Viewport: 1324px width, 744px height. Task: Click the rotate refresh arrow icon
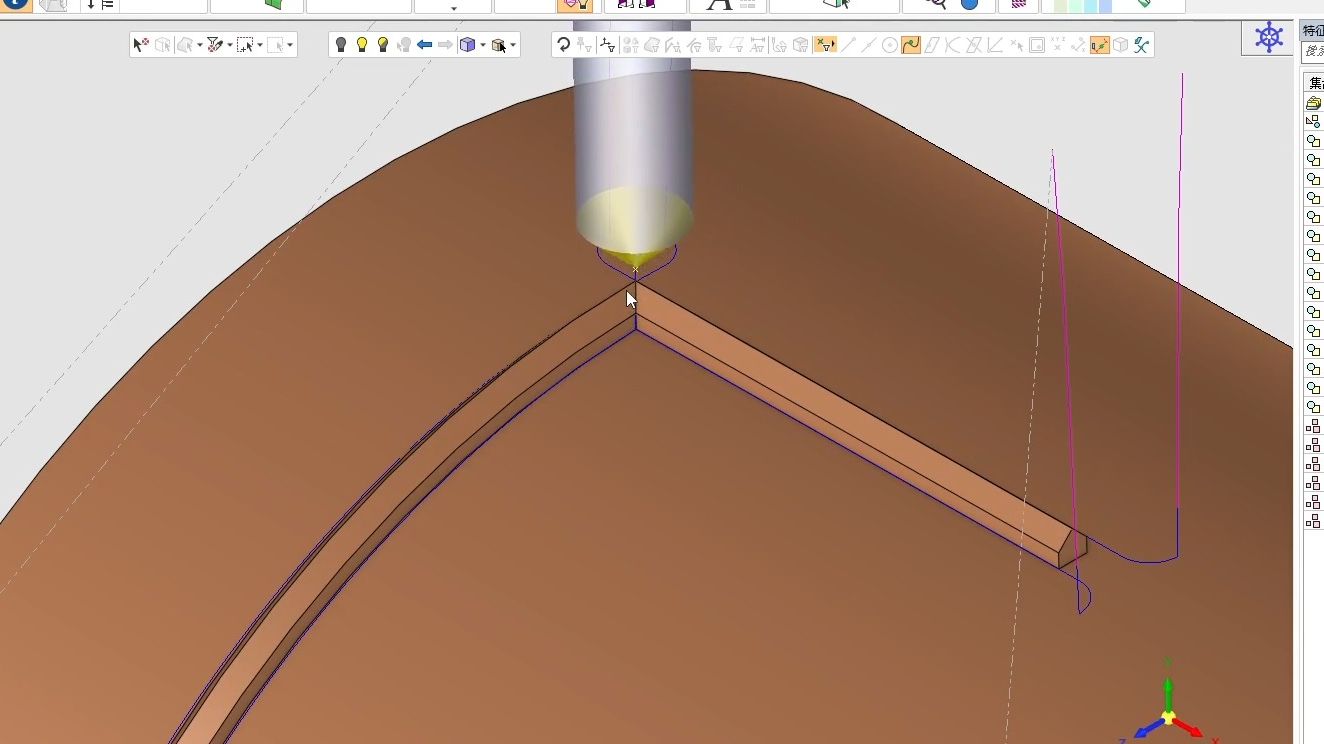click(x=564, y=45)
